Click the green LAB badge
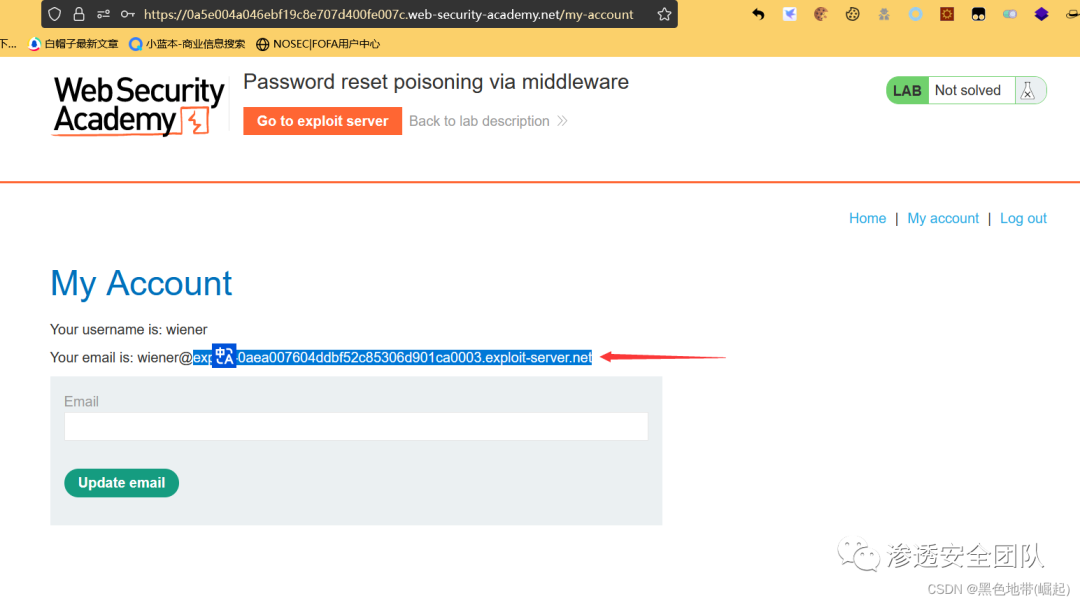 point(907,90)
